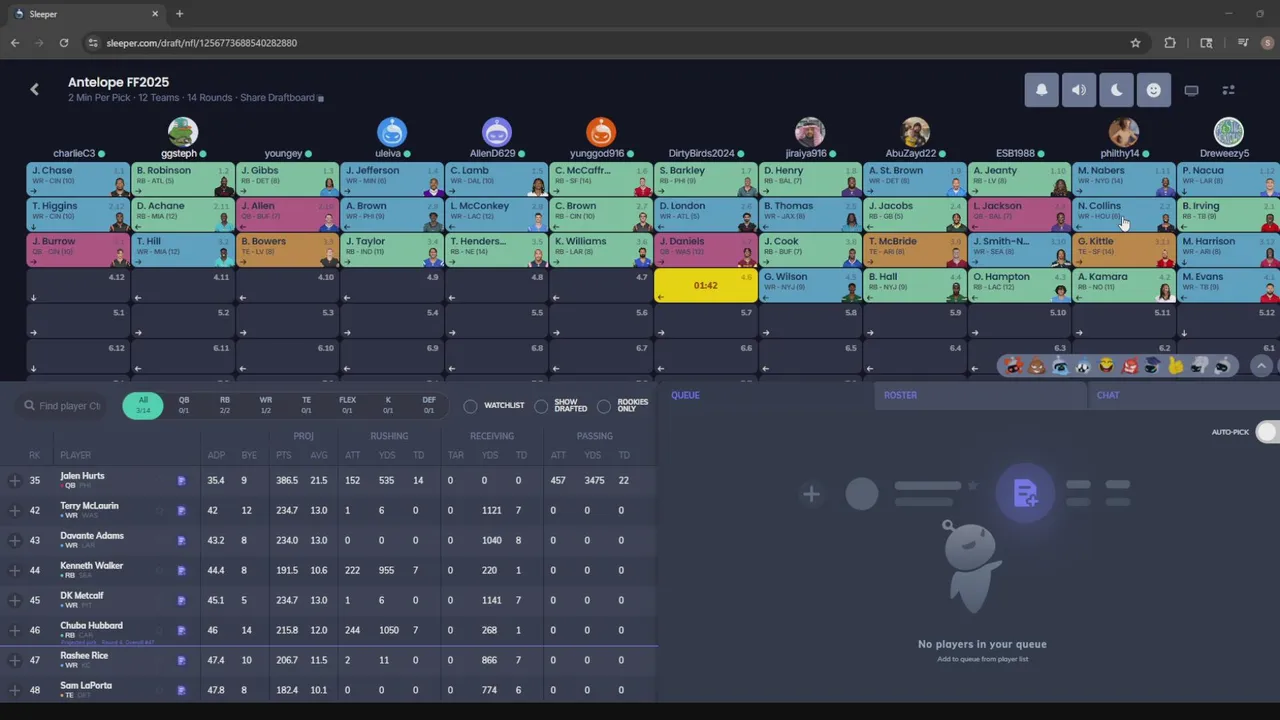
Task: Go back with the left arrow icon
Action: [34, 89]
